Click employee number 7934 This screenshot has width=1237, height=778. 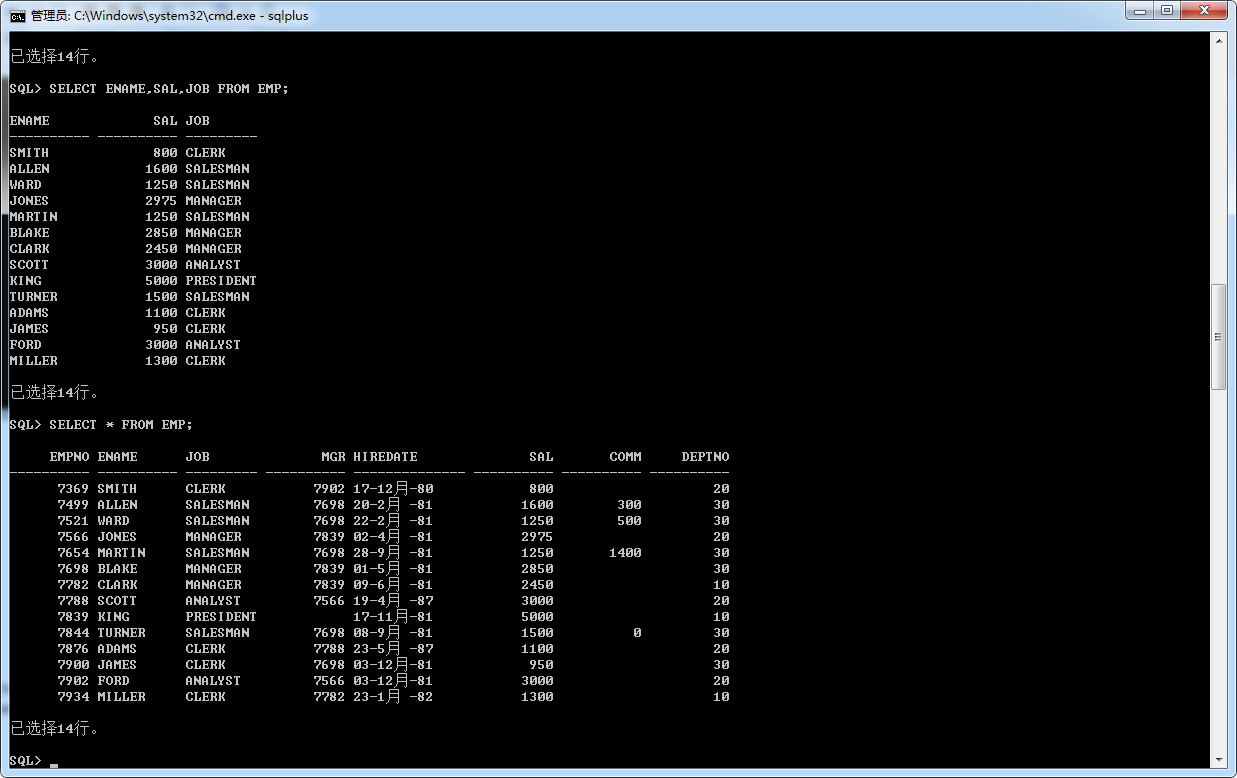point(73,697)
